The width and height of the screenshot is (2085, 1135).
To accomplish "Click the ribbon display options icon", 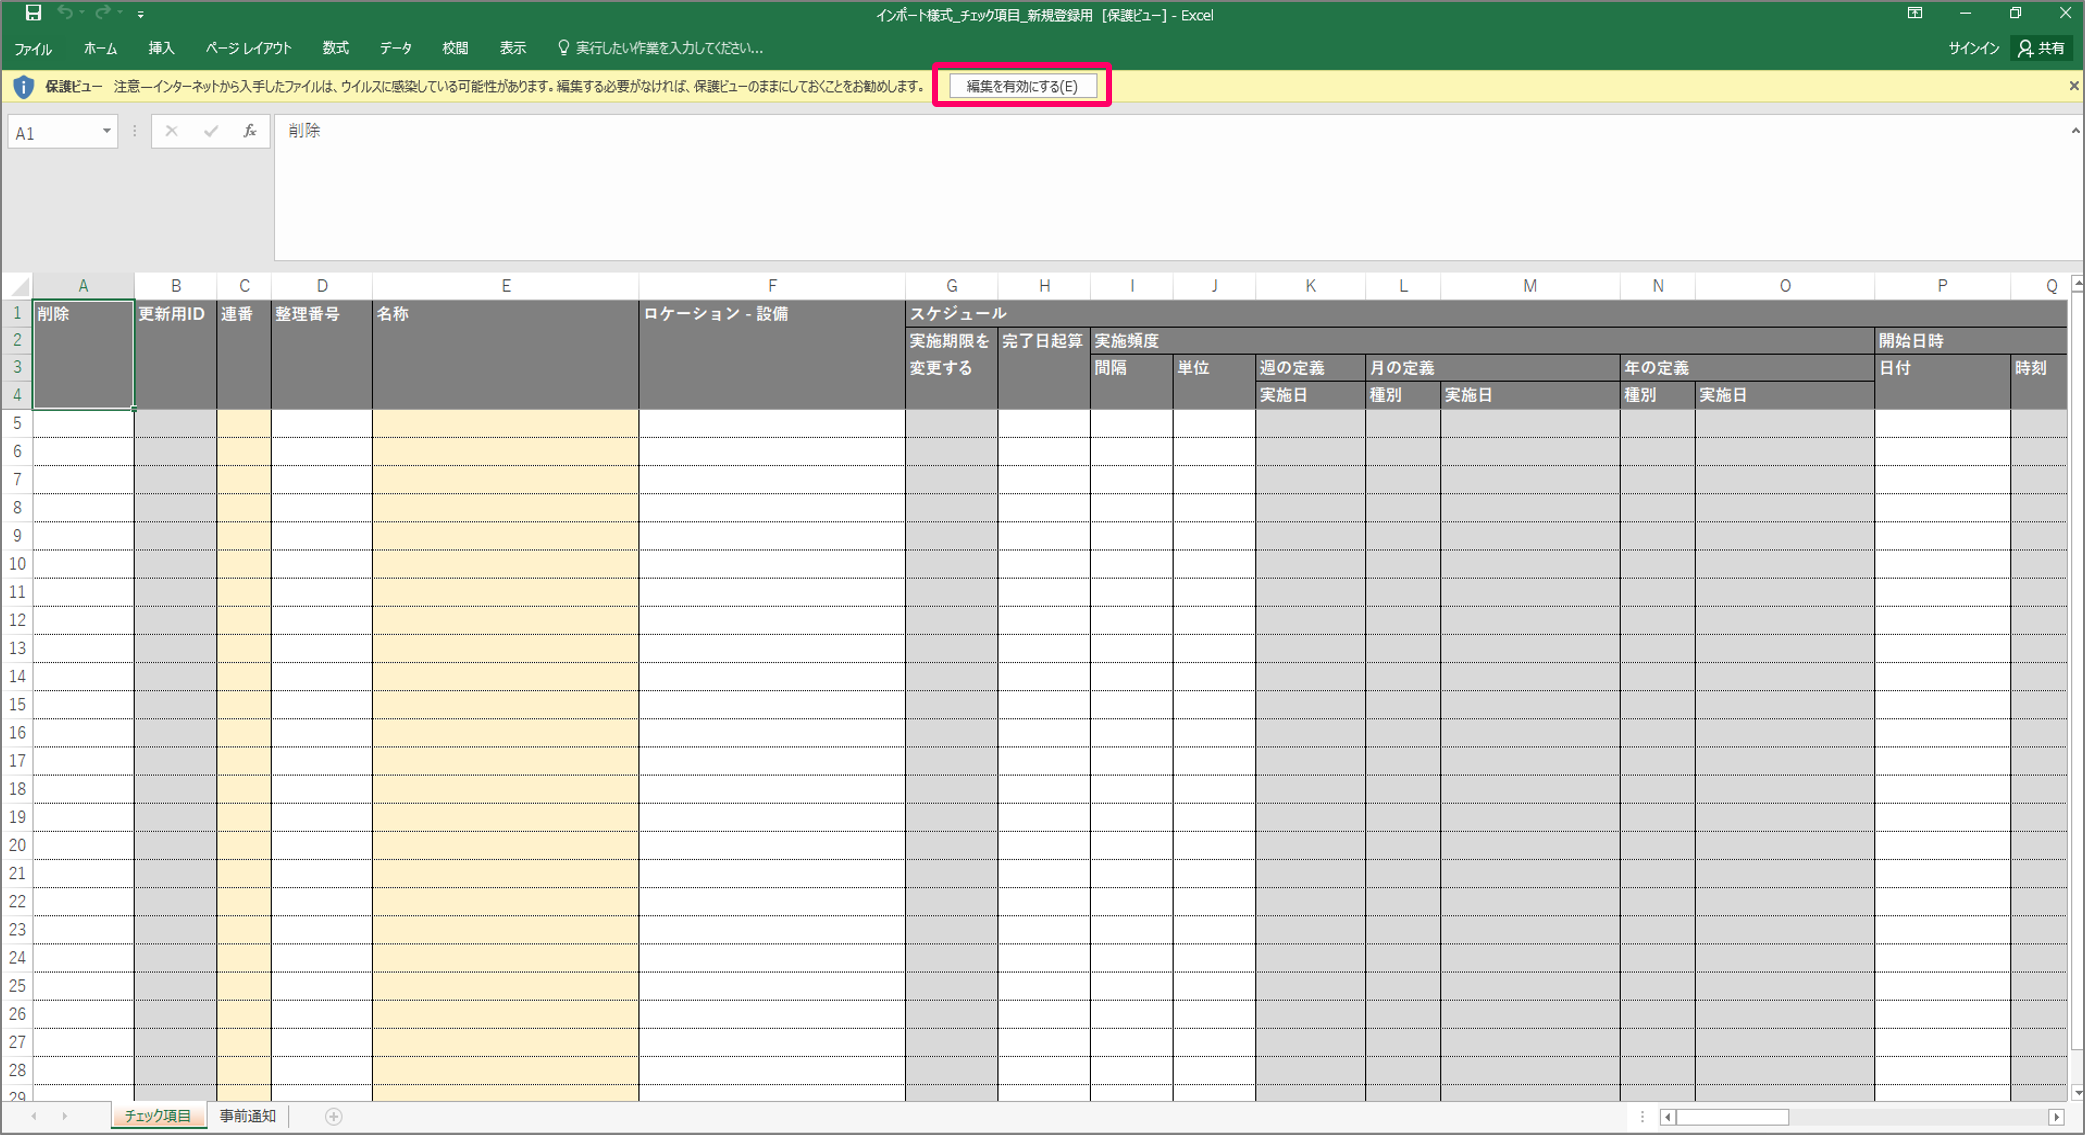I will 1914,14.
